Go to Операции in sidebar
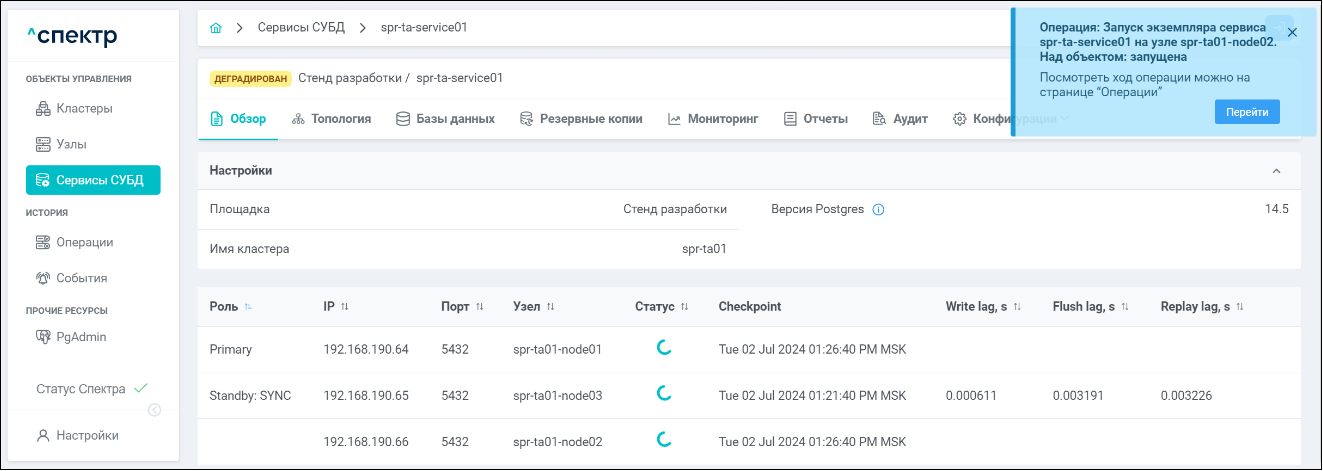This screenshot has width=1323, height=471. tap(84, 242)
